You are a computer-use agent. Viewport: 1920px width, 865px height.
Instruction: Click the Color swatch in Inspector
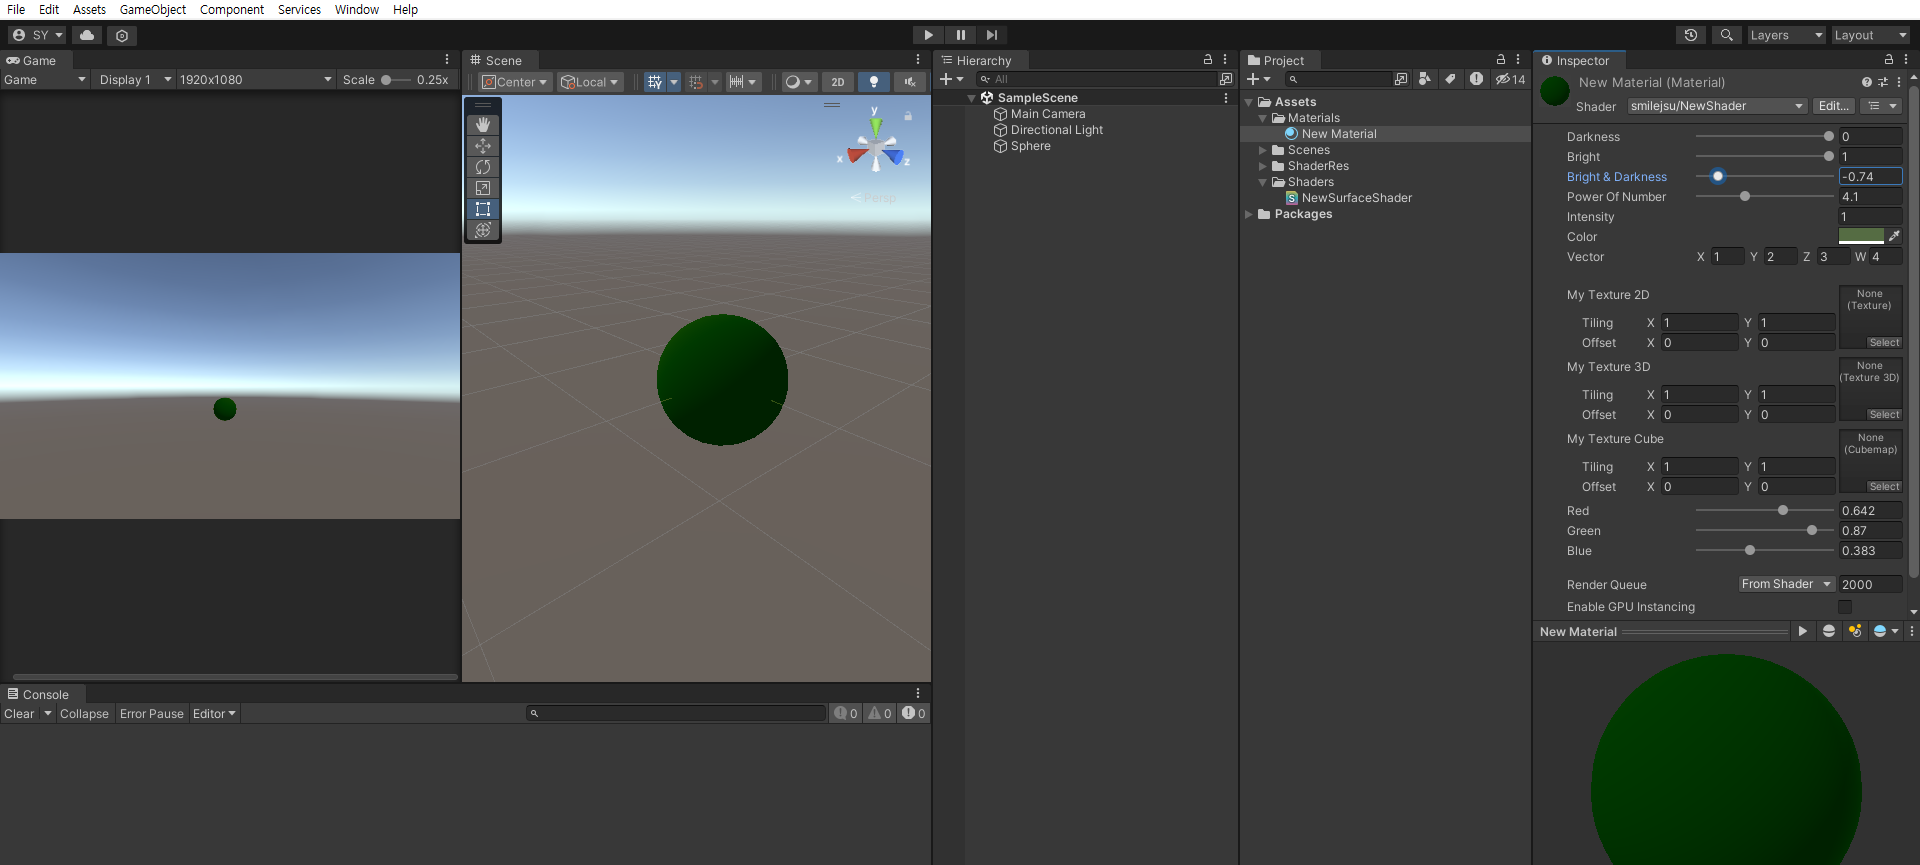pyautogui.click(x=1861, y=236)
